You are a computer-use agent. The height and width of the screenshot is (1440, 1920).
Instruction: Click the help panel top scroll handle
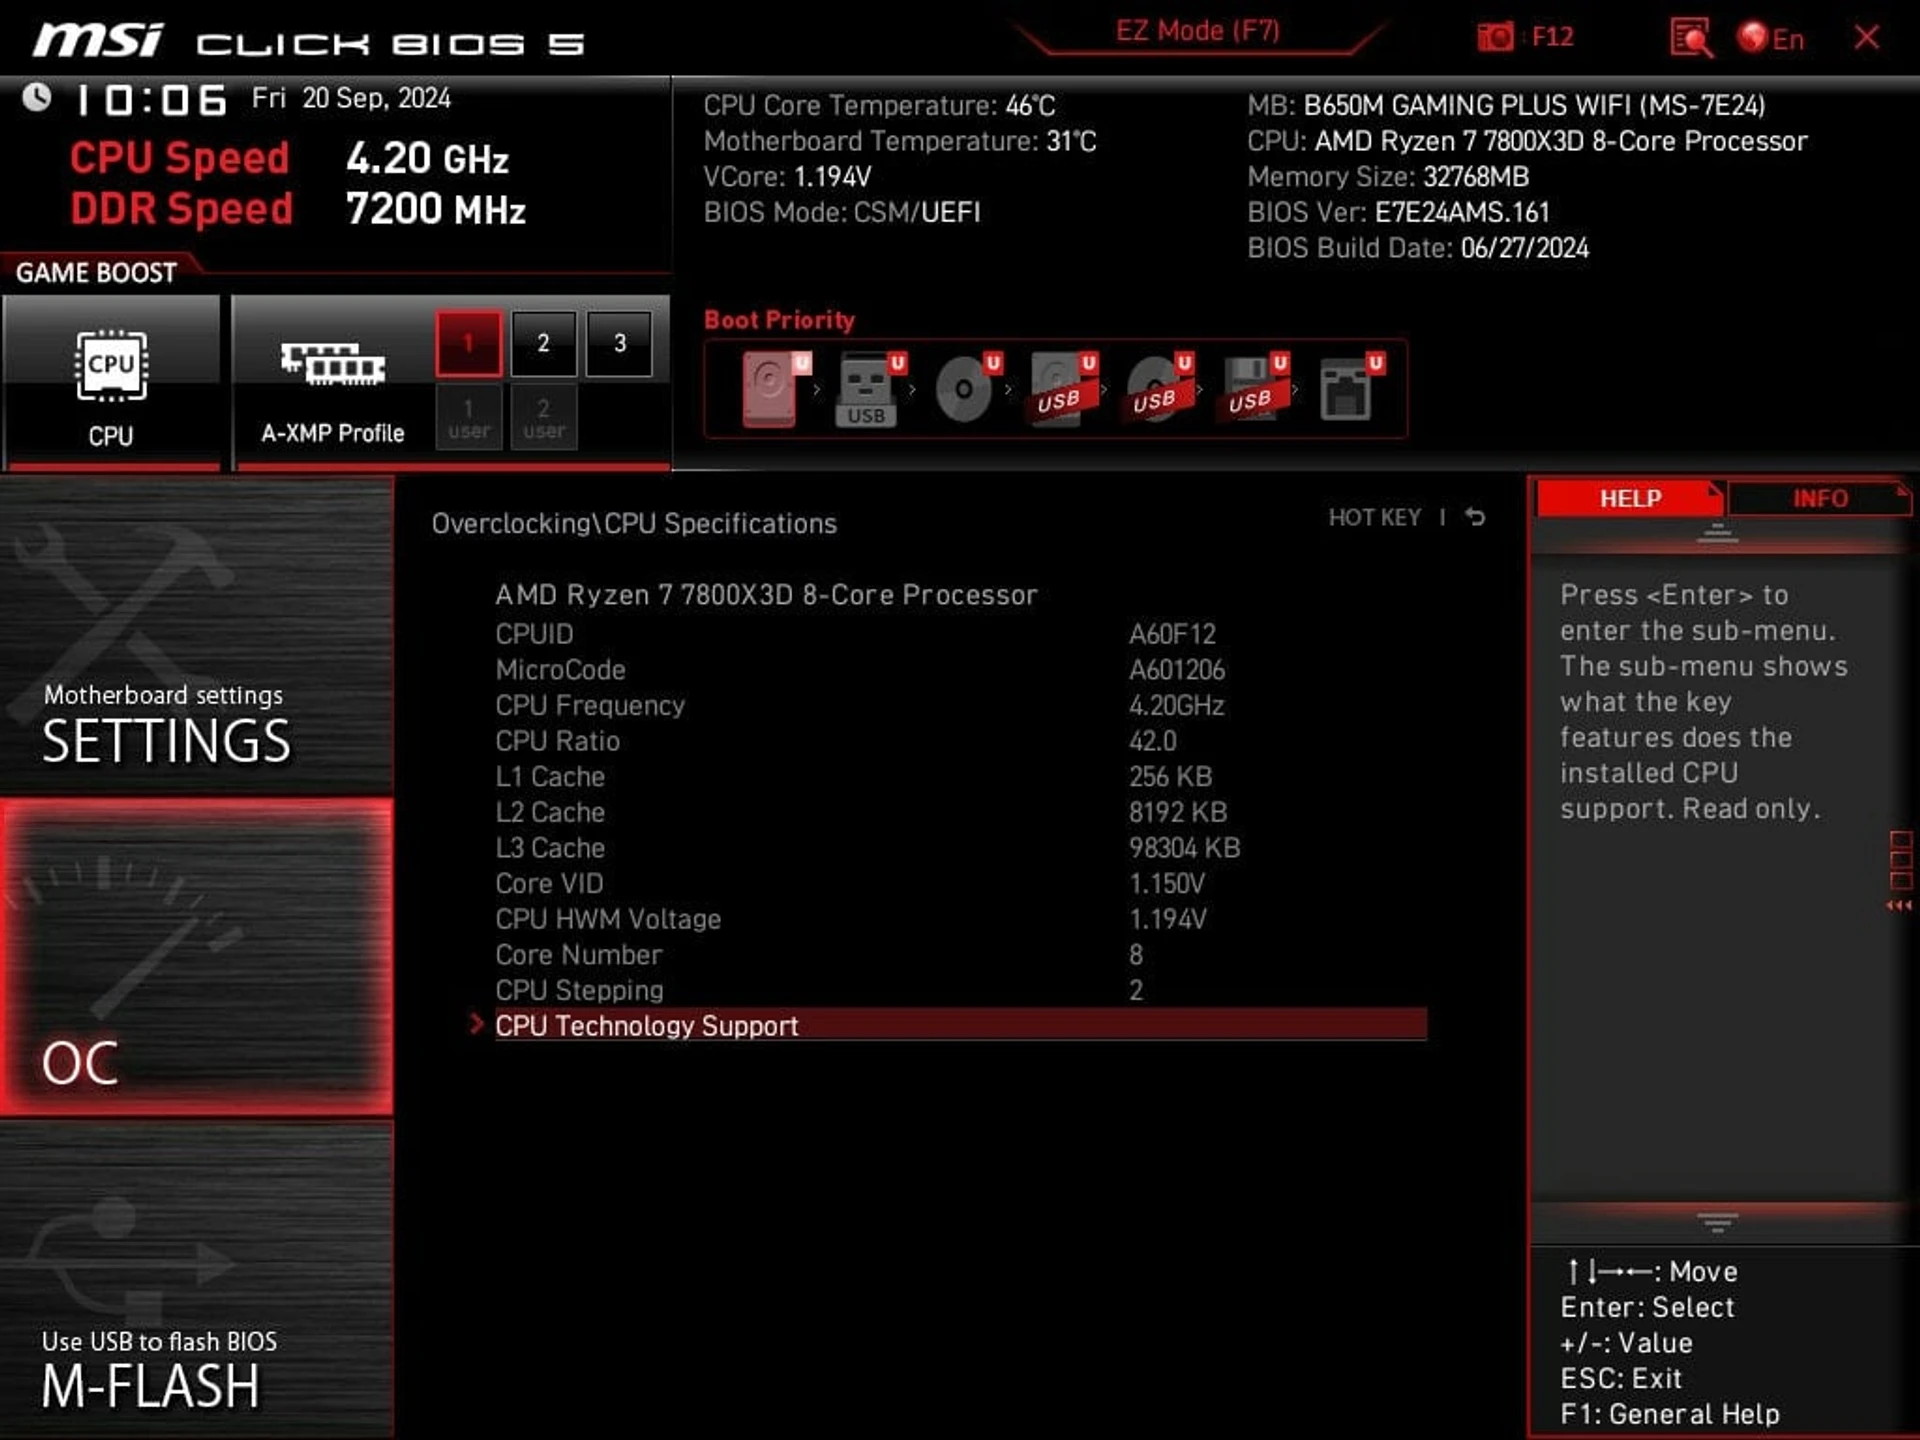pyautogui.click(x=1717, y=535)
